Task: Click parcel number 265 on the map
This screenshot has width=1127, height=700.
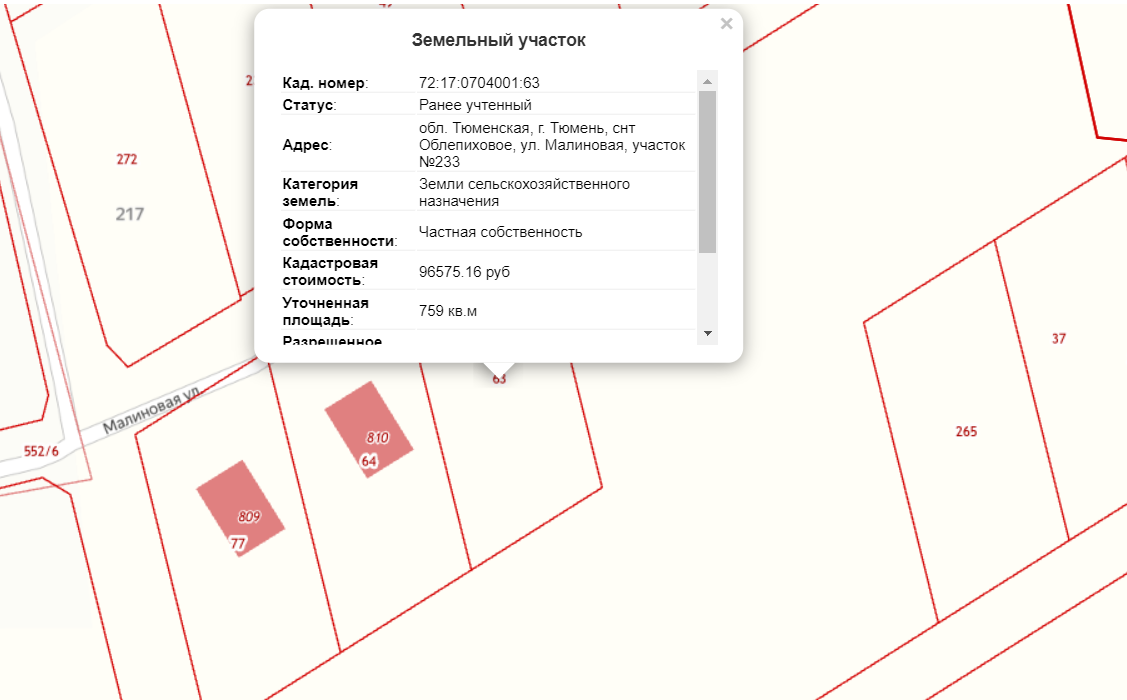Action: (966, 431)
